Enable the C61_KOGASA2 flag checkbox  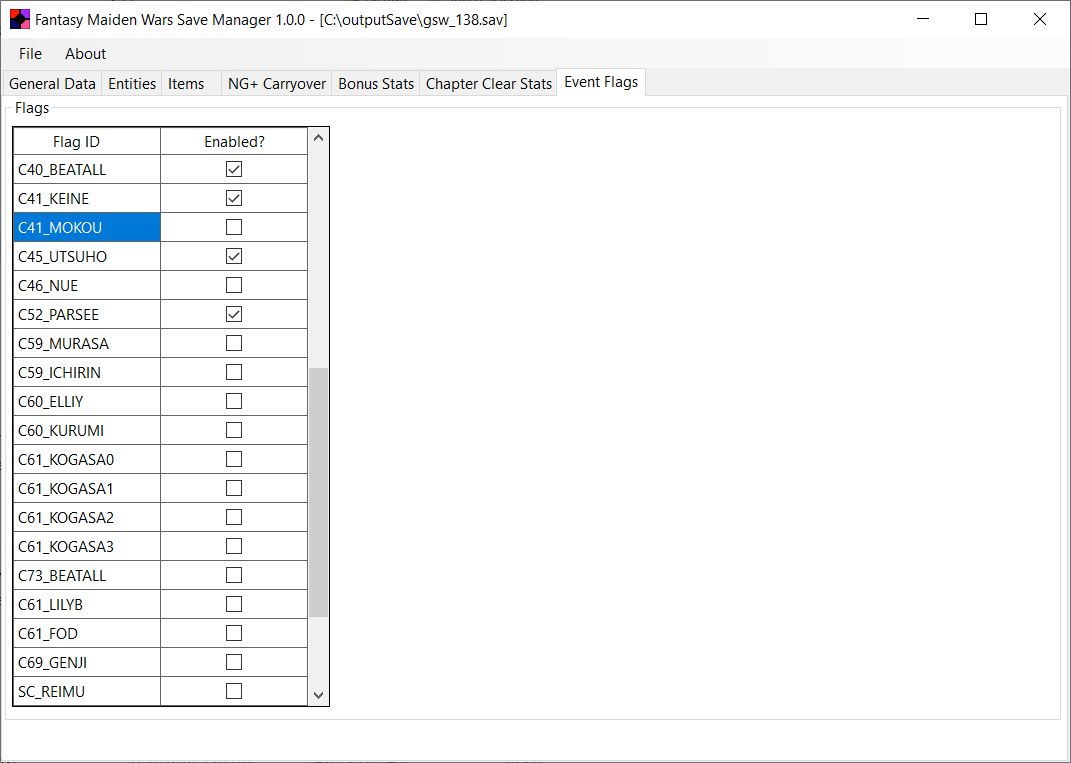(x=234, y=517)
